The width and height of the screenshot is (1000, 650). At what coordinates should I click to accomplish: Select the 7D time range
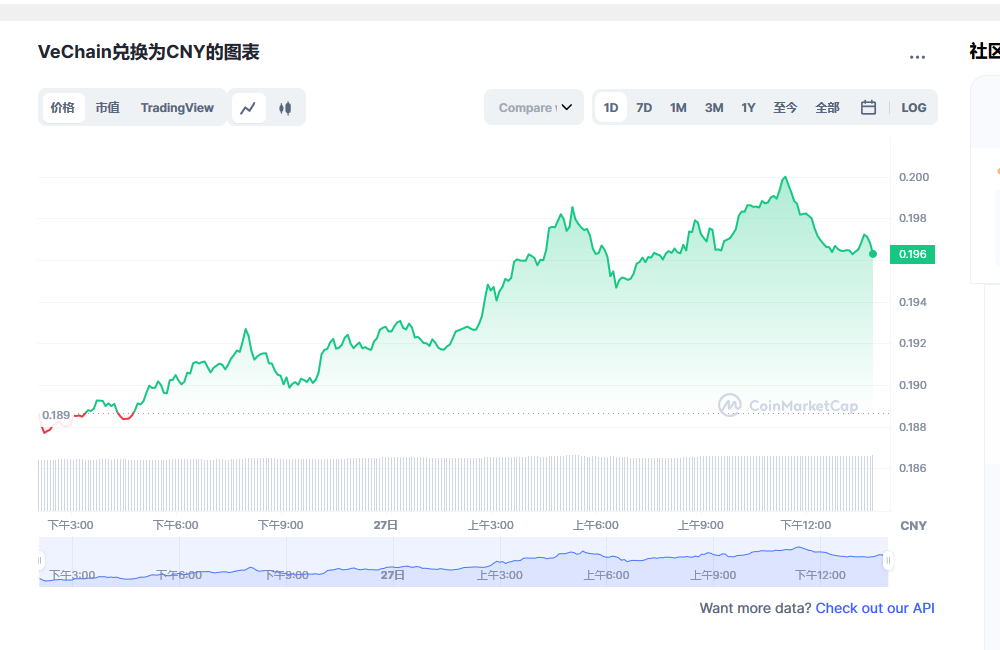pos(643,108)
